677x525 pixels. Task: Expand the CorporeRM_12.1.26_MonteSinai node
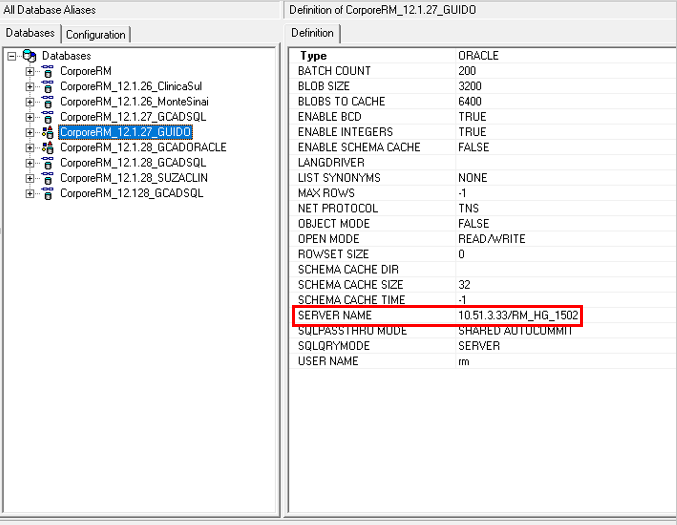29,102
